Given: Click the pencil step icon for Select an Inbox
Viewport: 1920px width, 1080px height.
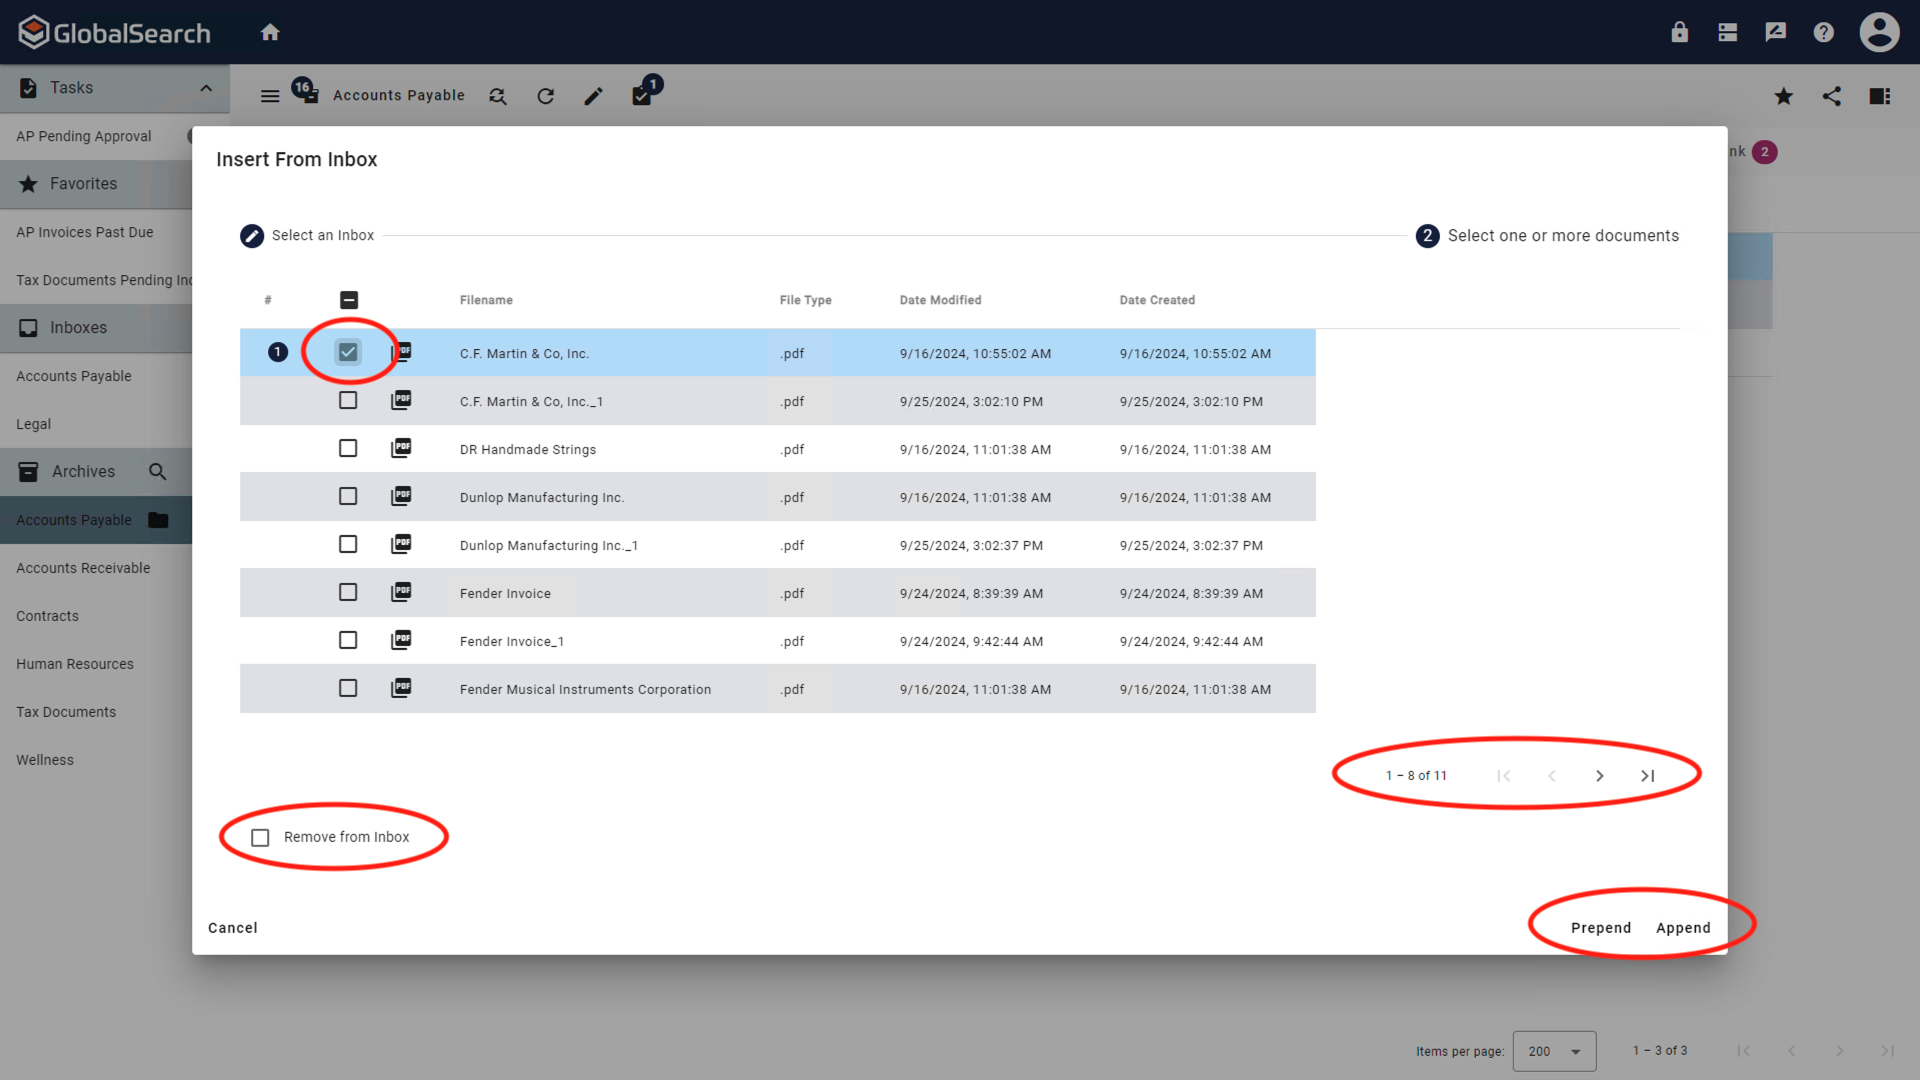Looking at the screenshot, I should [x=252, y=236].
